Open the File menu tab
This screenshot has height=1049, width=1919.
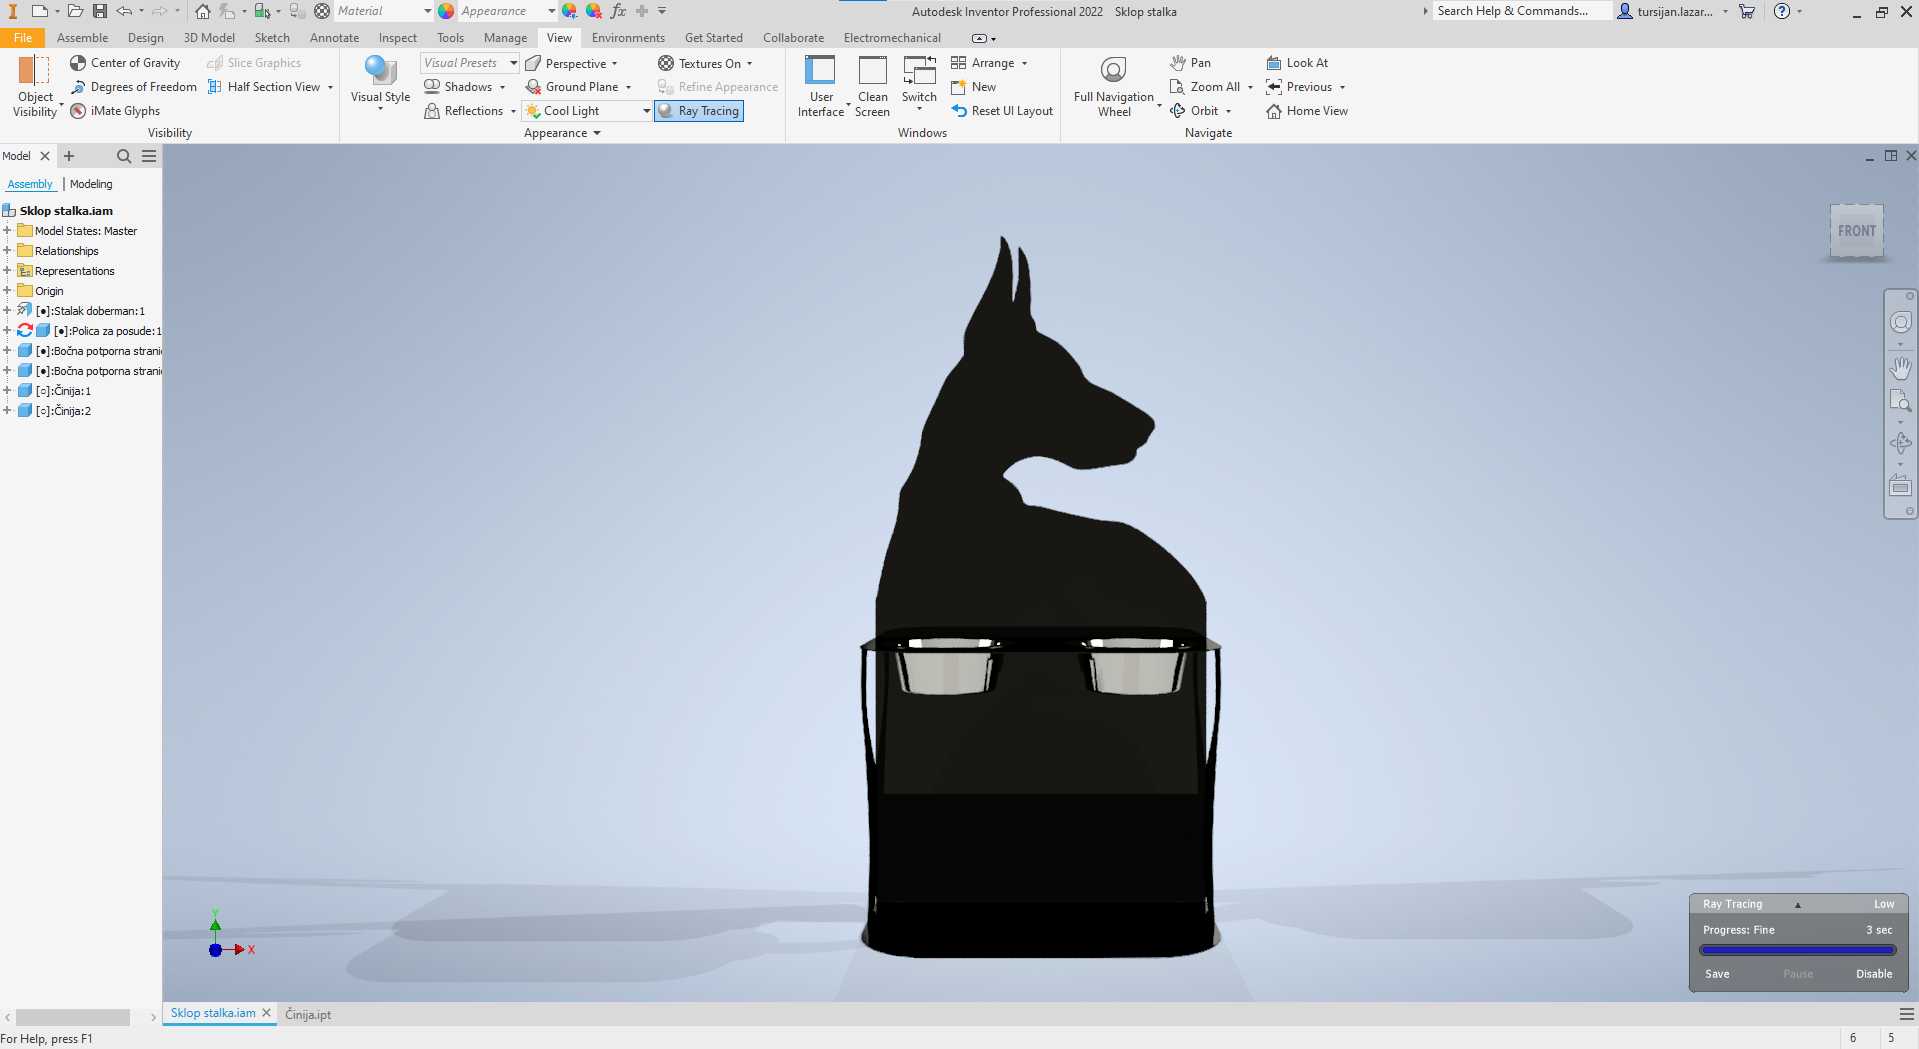pyautogui.click(x=22, y=38)
